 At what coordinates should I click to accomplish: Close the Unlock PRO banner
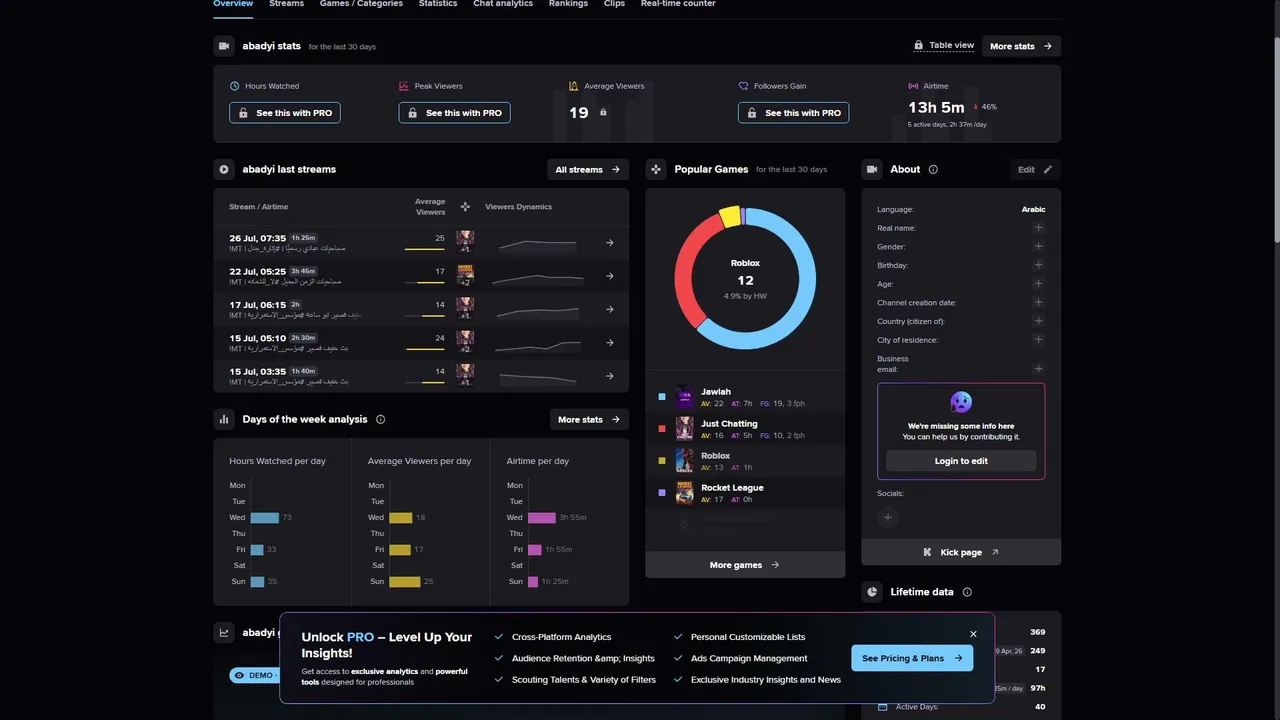[973, 634]
